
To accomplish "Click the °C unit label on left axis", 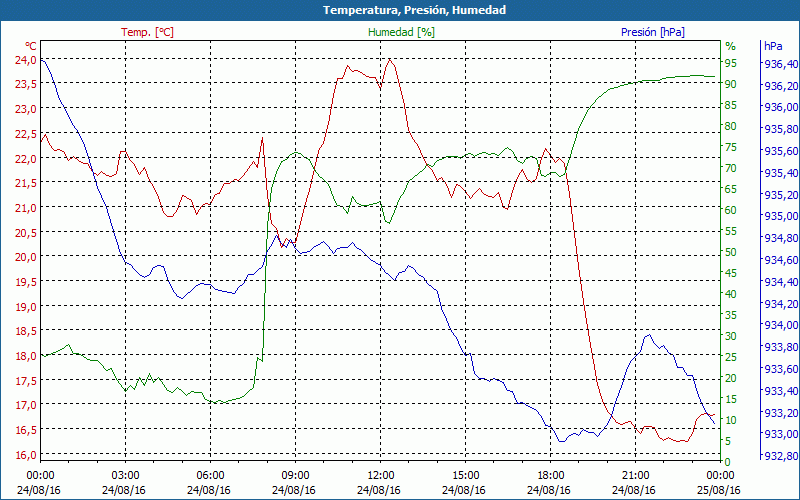I will pos(30,46).
